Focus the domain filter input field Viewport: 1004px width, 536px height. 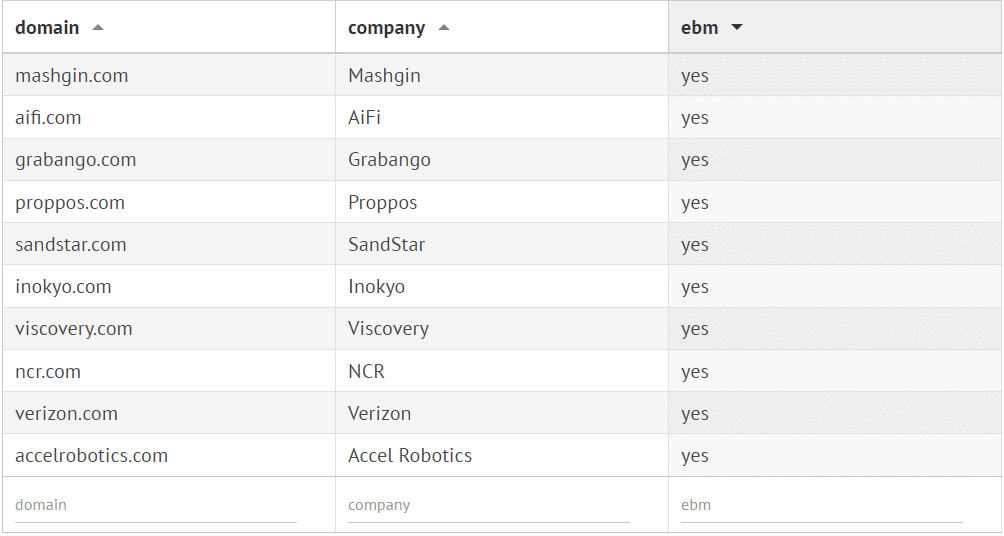click(x=156, y=505)
